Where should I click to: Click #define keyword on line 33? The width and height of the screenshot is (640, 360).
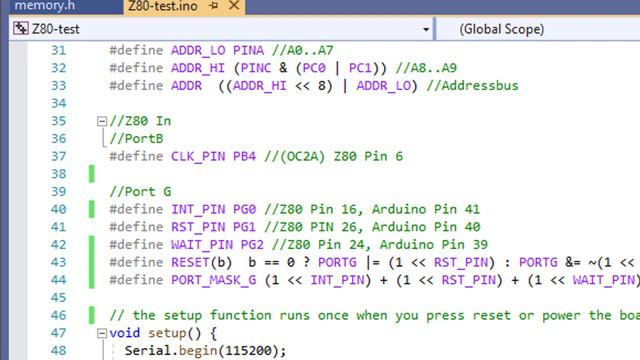tap(136, 86)
